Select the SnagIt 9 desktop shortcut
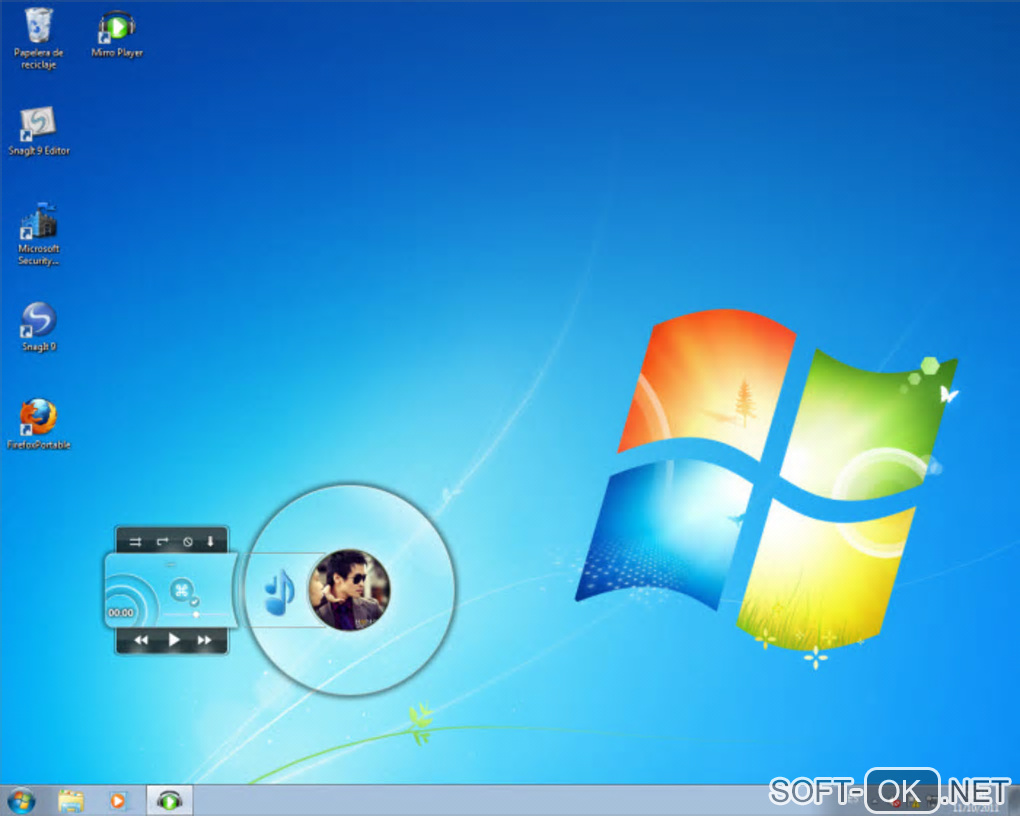Viewport: 1020px width, 816px height. click(38, 327)
